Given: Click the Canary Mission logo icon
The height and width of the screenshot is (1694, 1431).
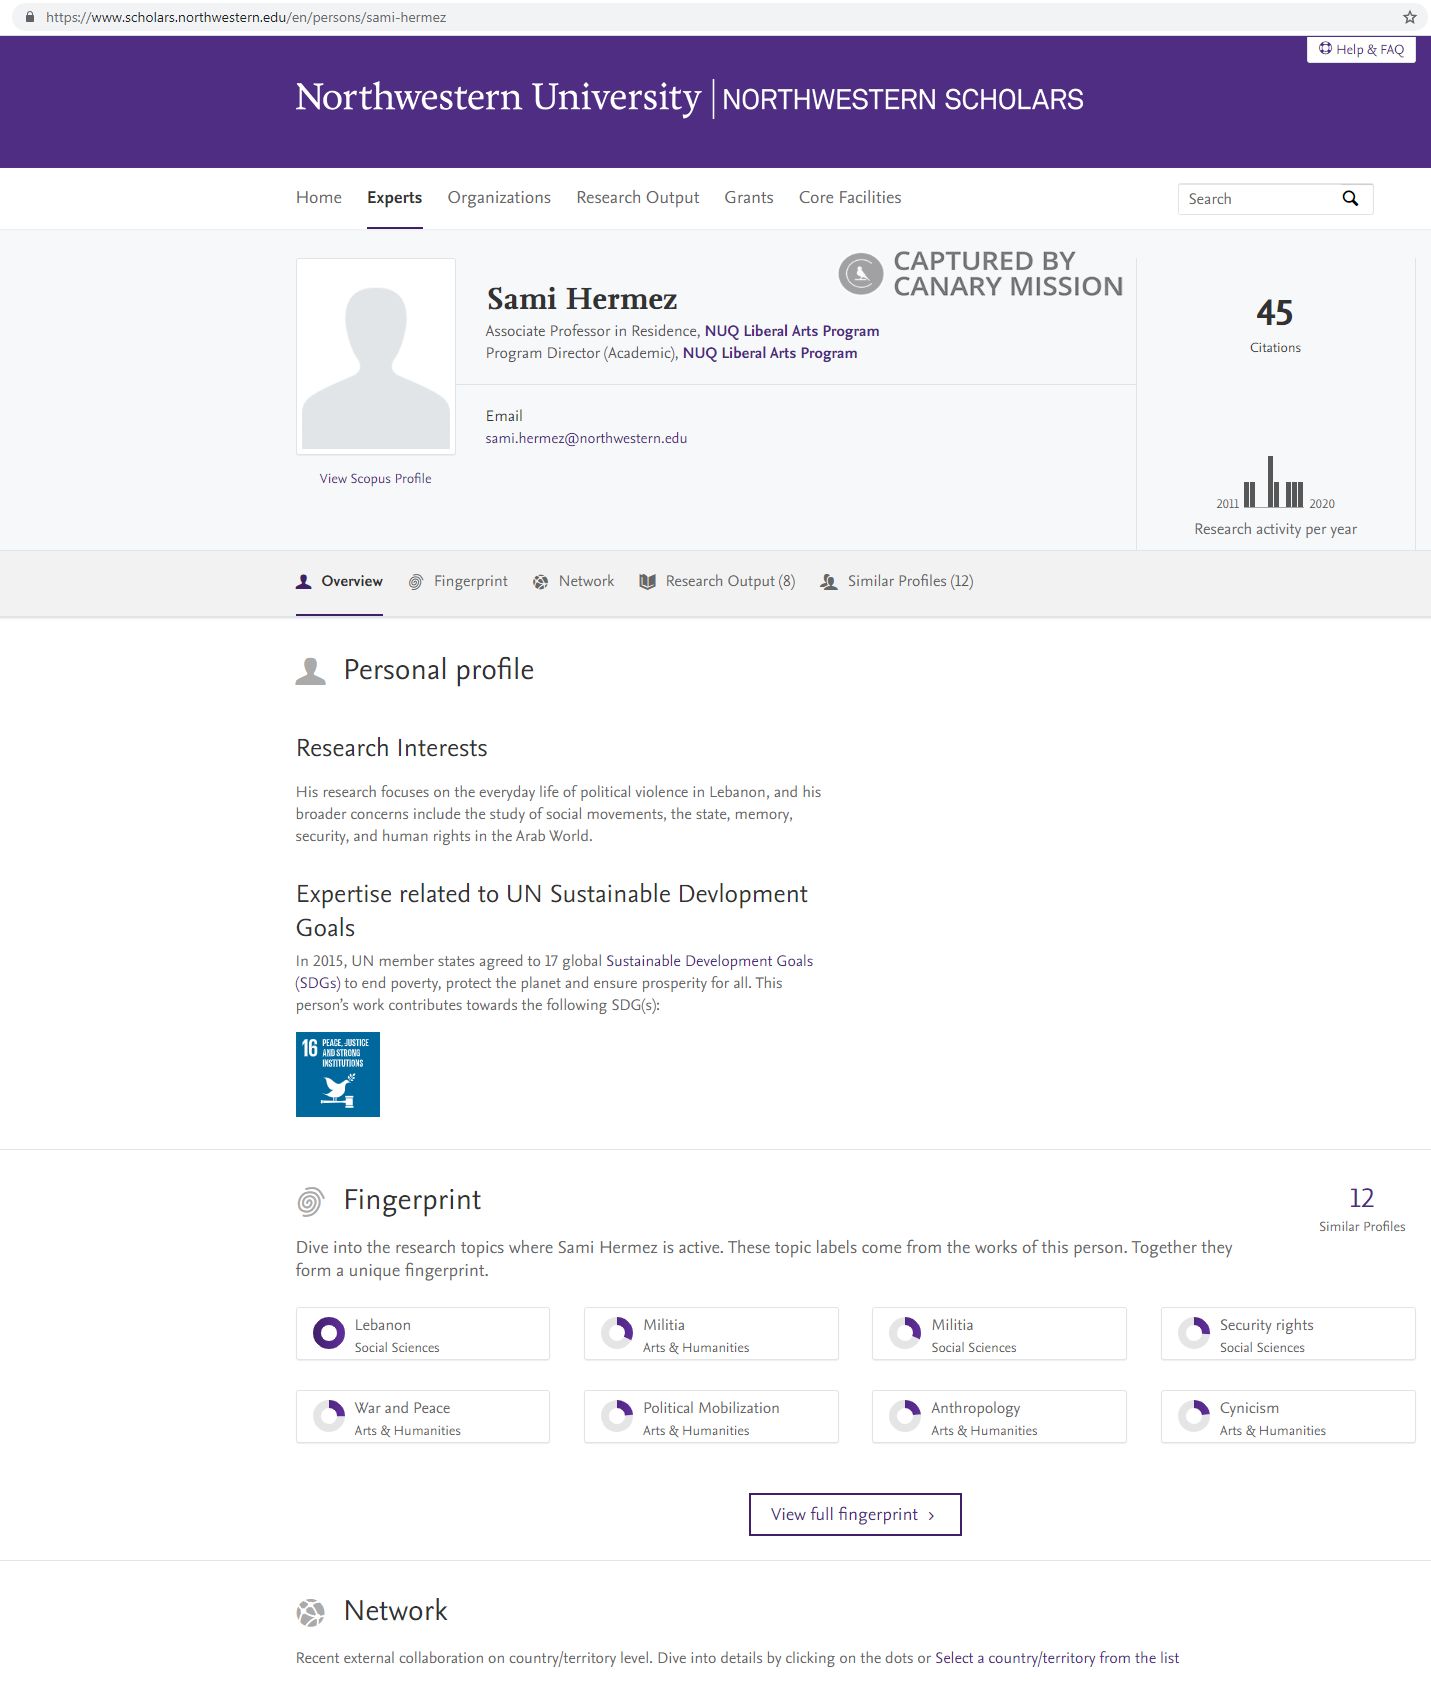Looking at the screenshot, I should pos(860,273).
